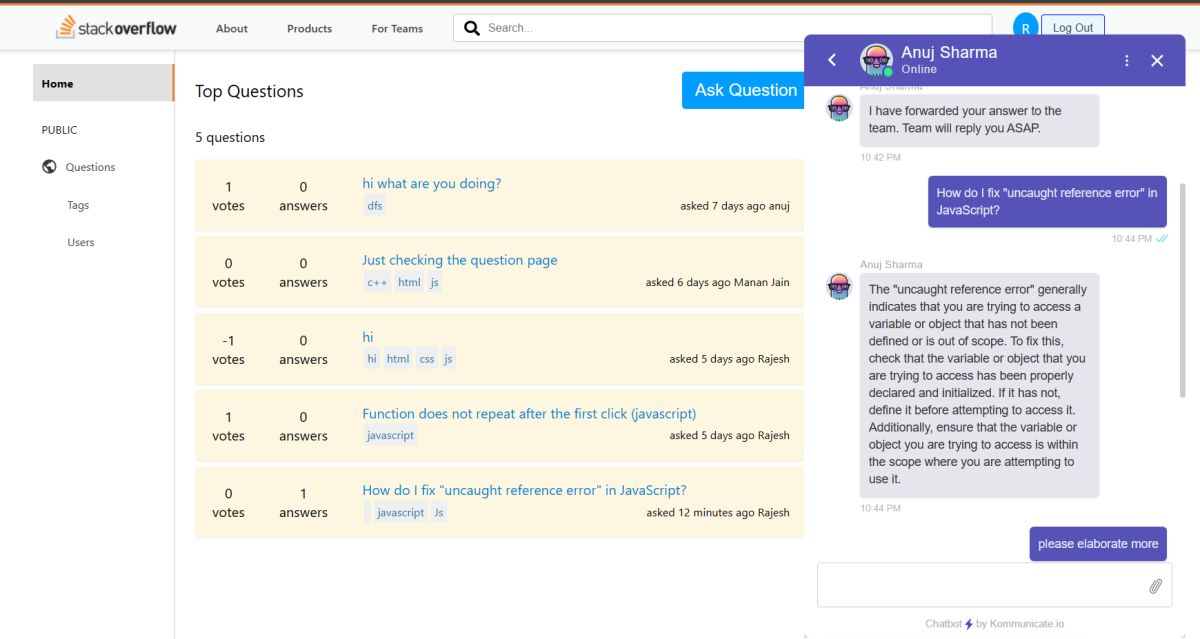The width and height of the screenshot is (1200, 639).
Task: Click the chat back arrow
Action: 832,60
